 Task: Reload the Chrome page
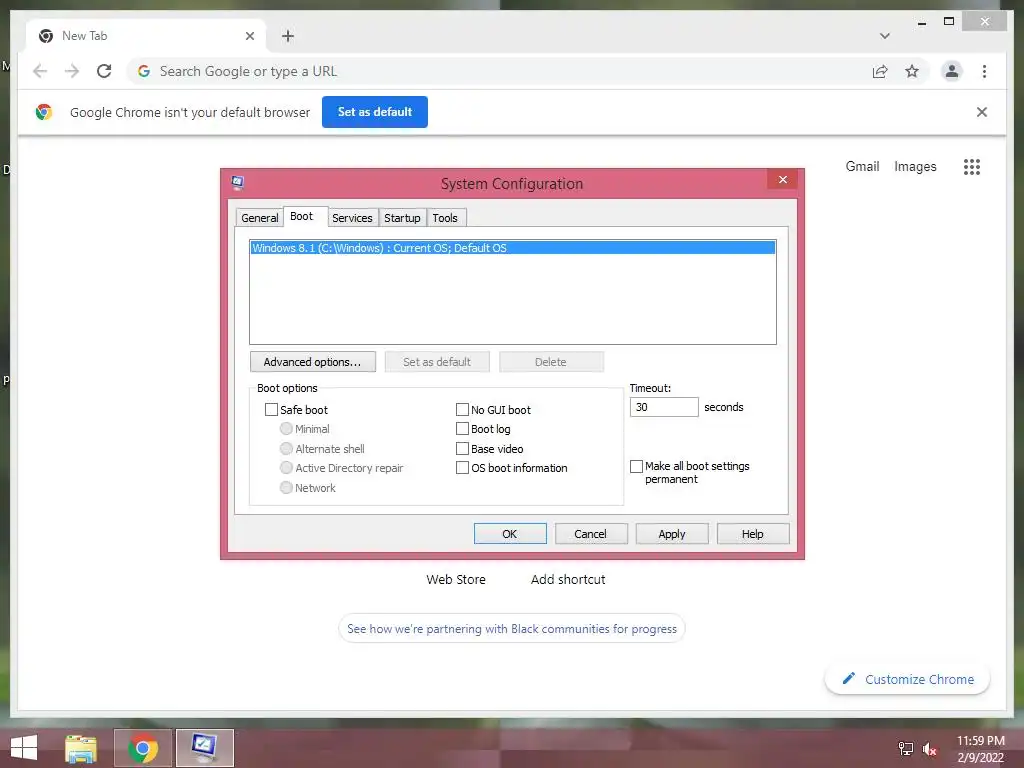click(104, 71)
